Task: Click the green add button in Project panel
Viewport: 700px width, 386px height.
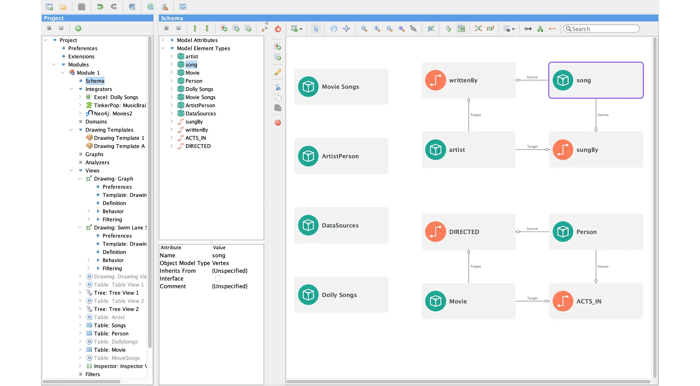Action: click(x=78, y=28)
